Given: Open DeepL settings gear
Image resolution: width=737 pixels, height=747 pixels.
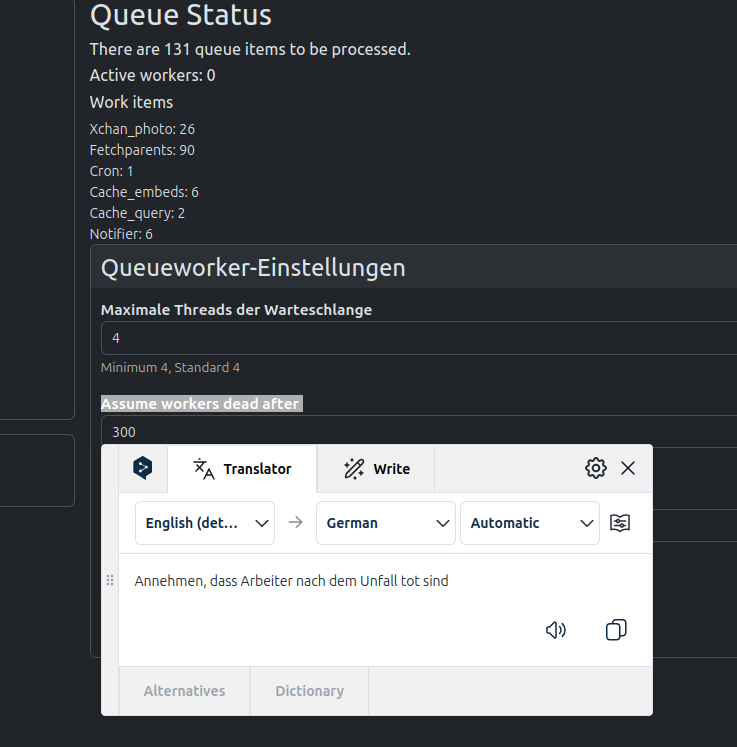Looking at the screenshot, I should (x=596, y=468).
